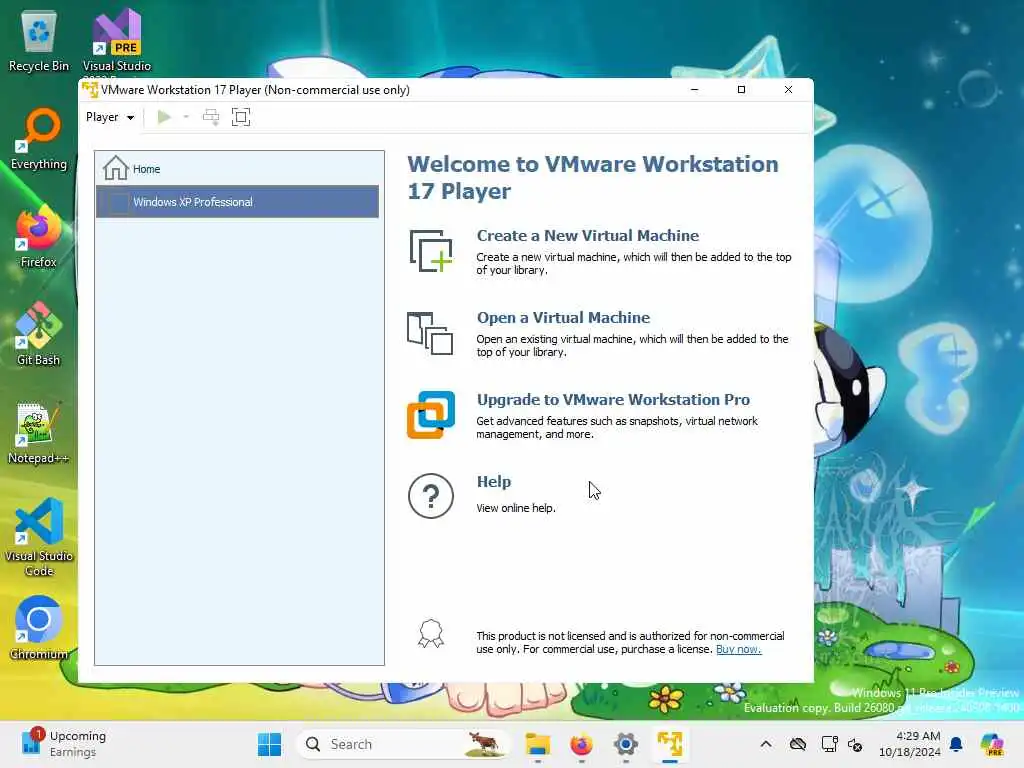Select the Firefox desktop shortcut
1024x768 pixels.
(x=39, y=237)
